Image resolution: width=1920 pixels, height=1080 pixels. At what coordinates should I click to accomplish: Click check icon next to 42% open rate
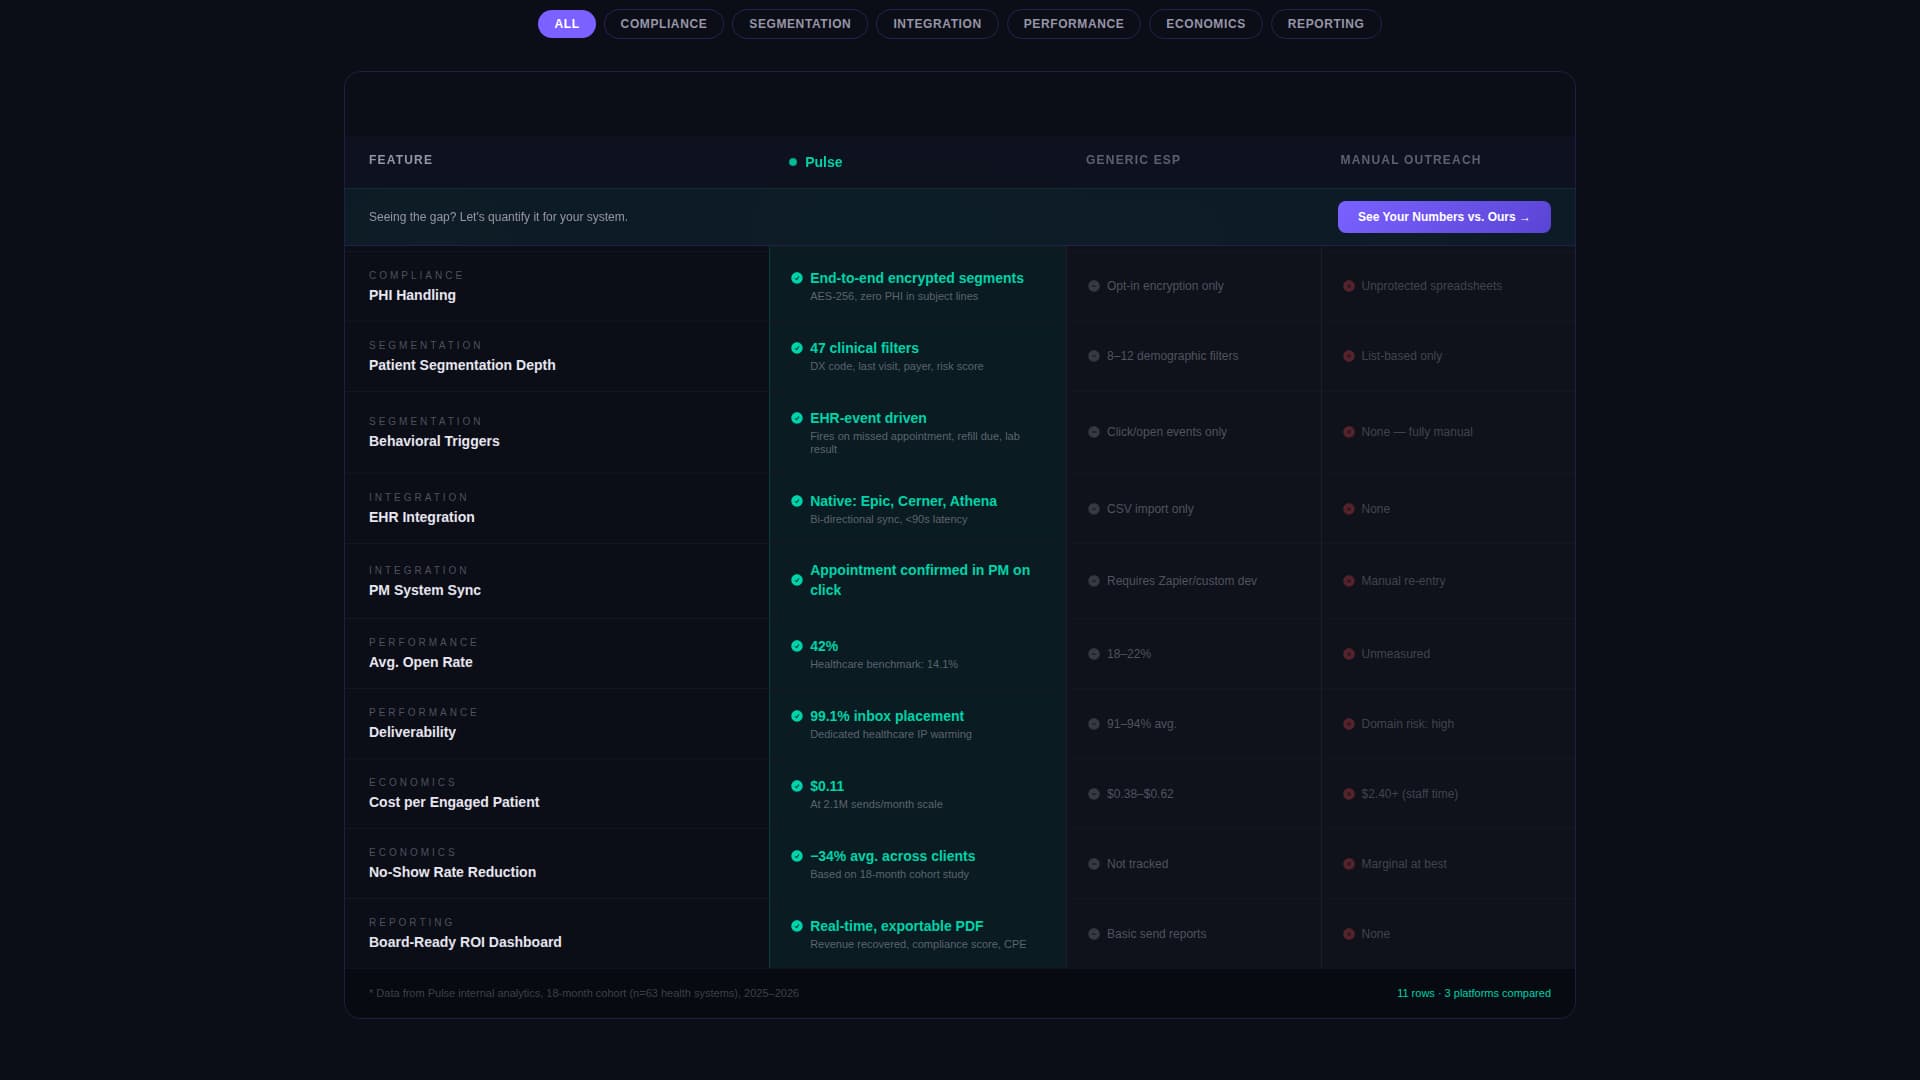click(797, 646)
